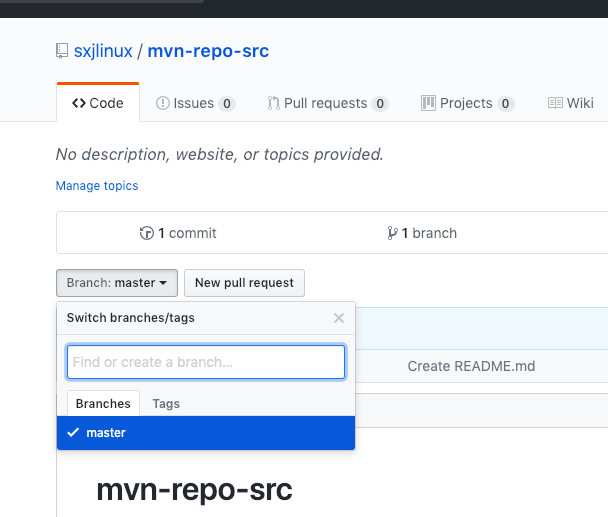608x517 pixels.
Task: Click the Branch dropdown caret arrow
Action: click(x=163, y=283)
